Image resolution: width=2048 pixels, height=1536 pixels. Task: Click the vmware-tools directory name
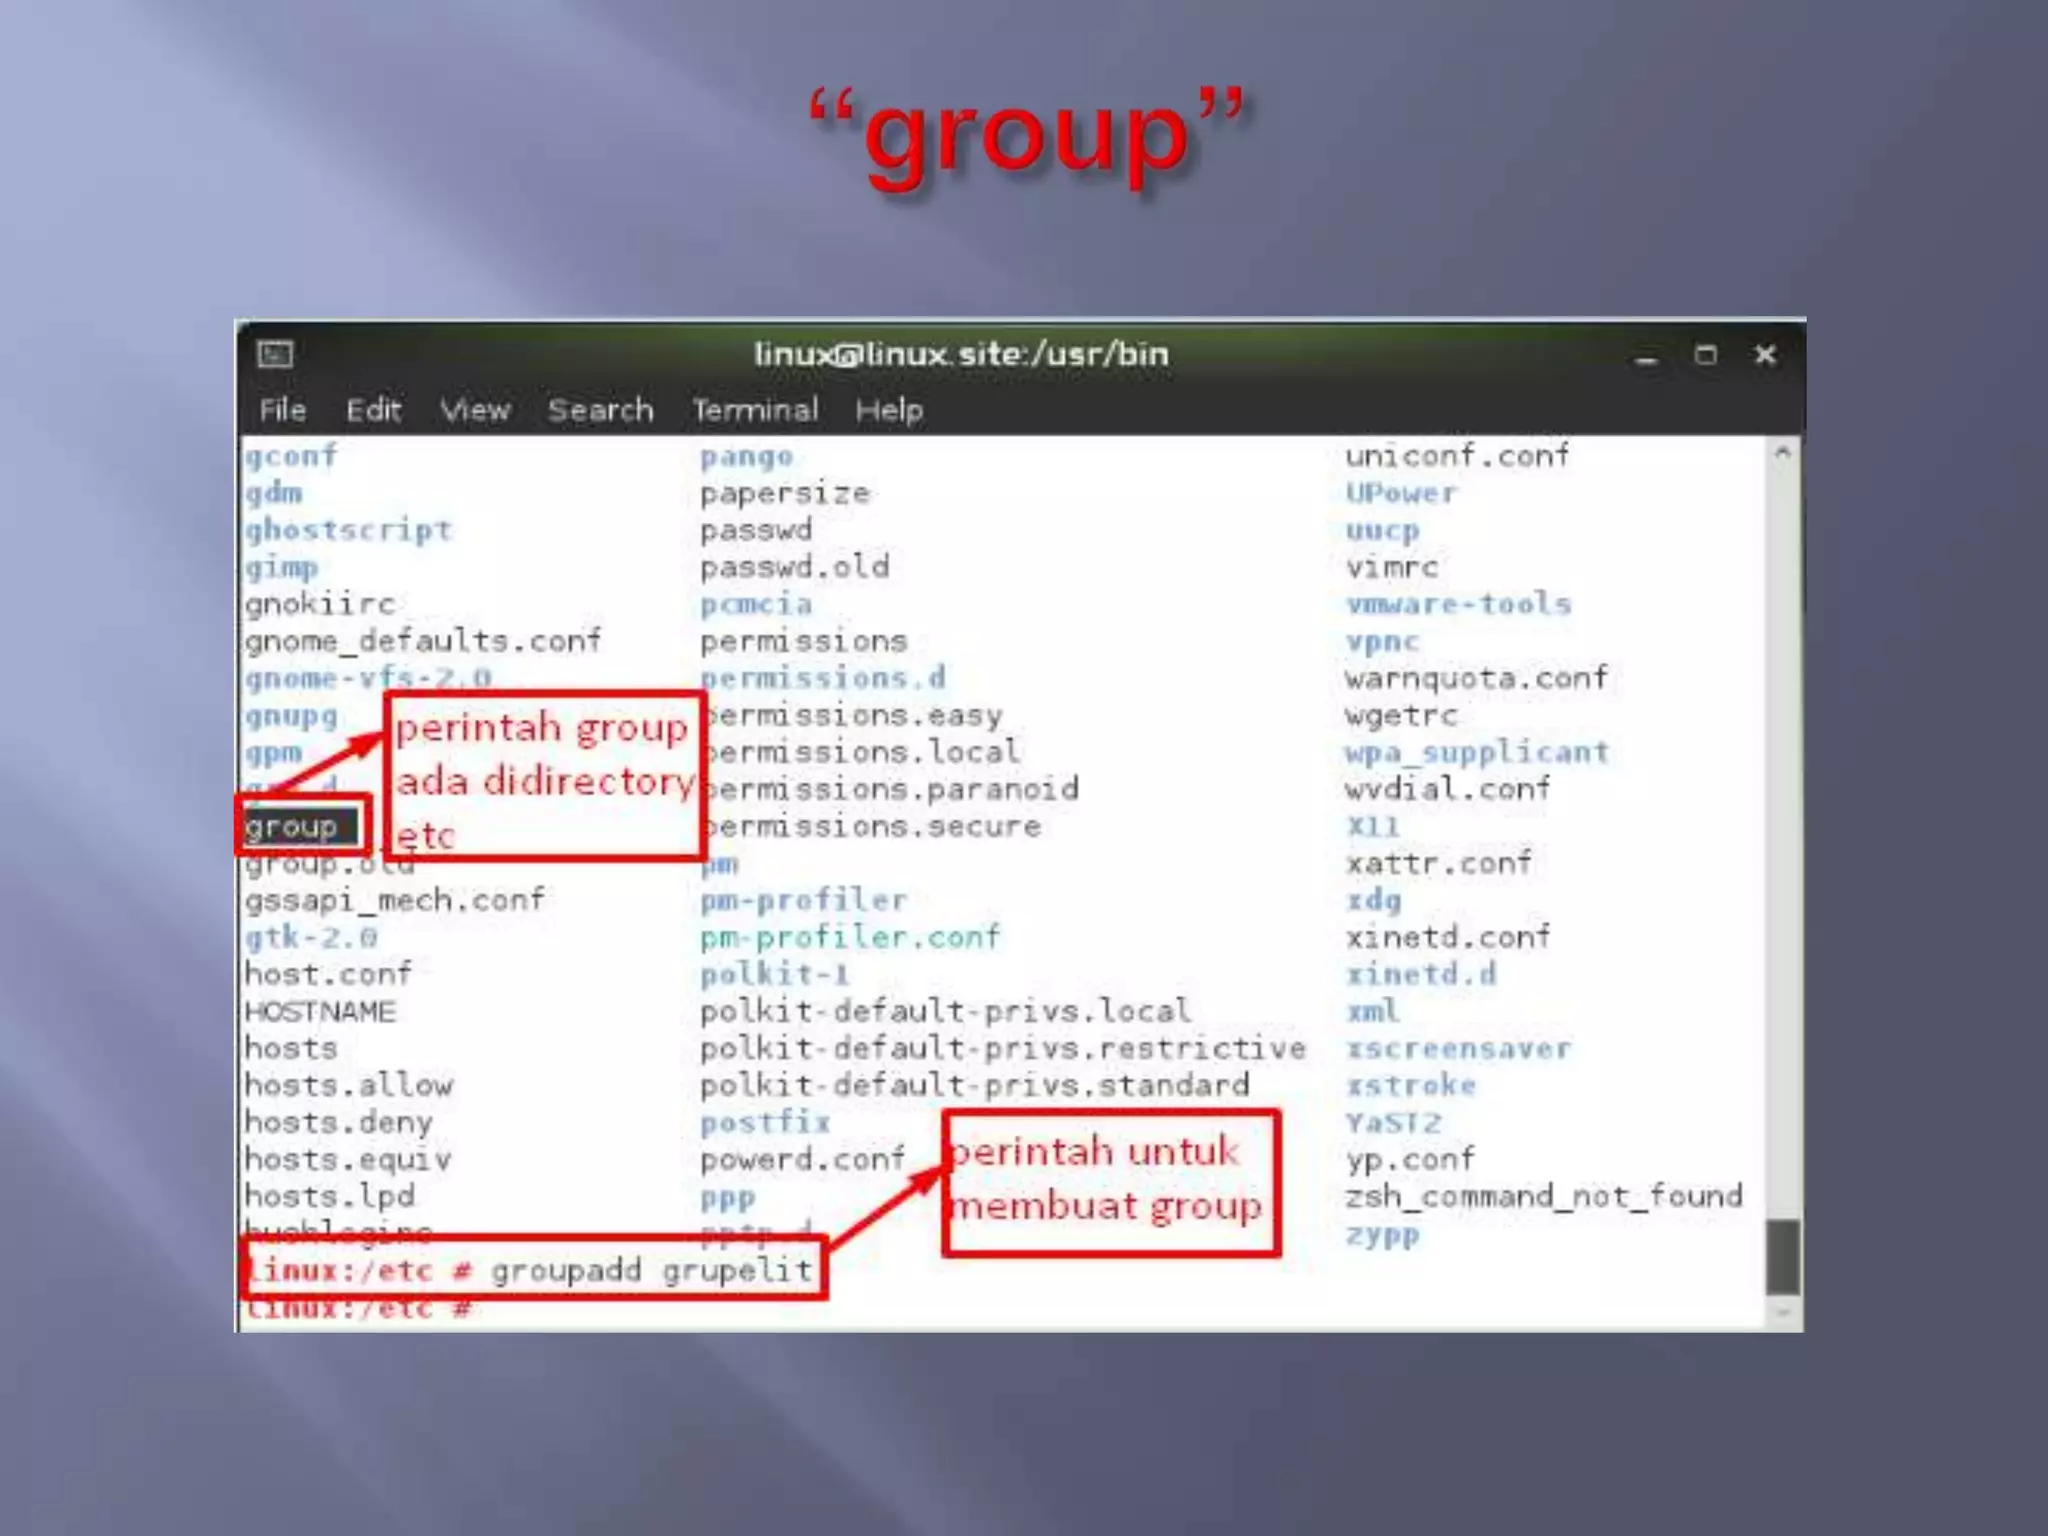(1458, 604)
